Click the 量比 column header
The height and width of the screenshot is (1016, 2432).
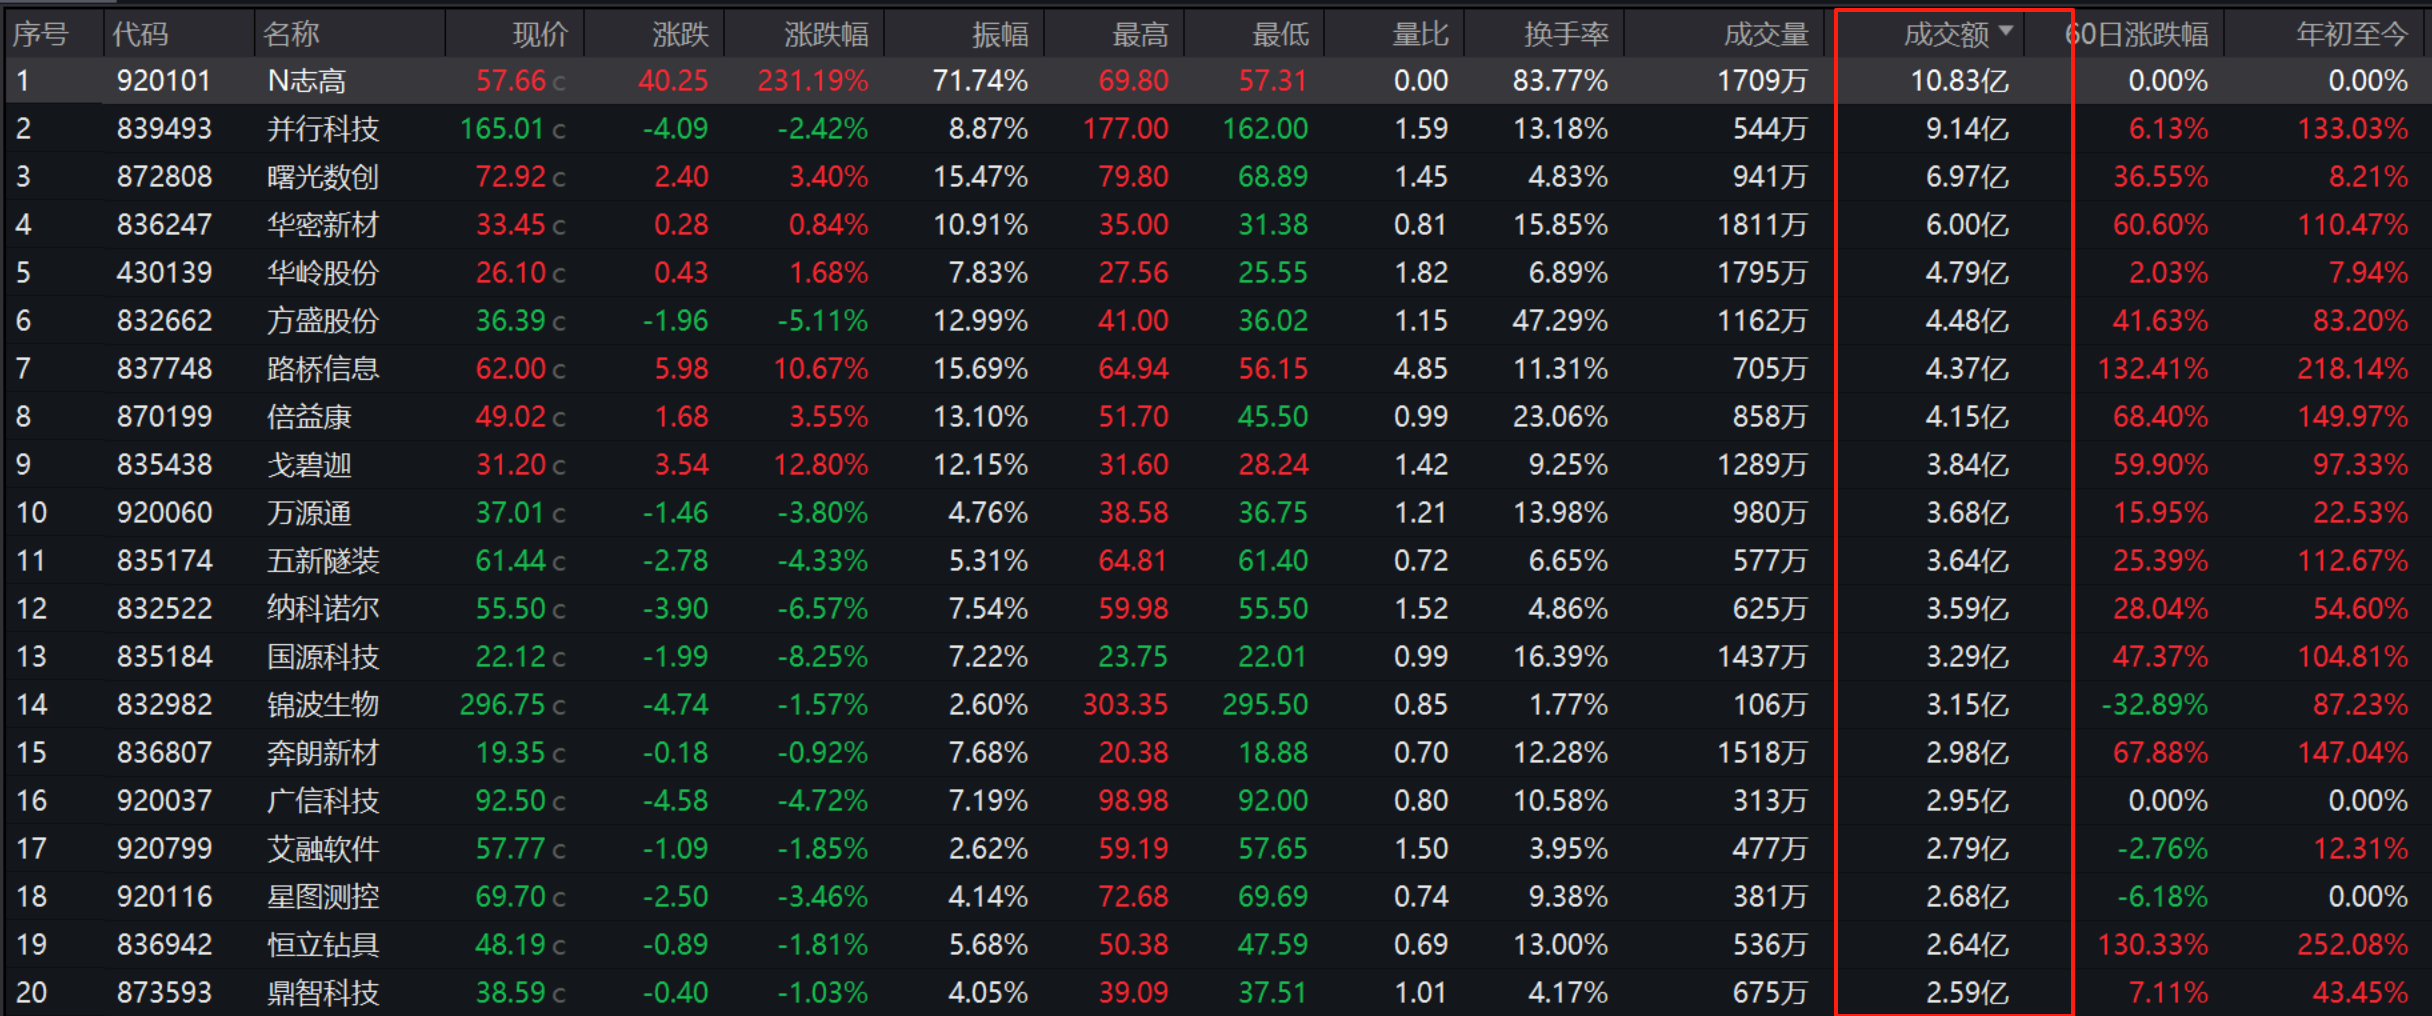pos(1420,35)
